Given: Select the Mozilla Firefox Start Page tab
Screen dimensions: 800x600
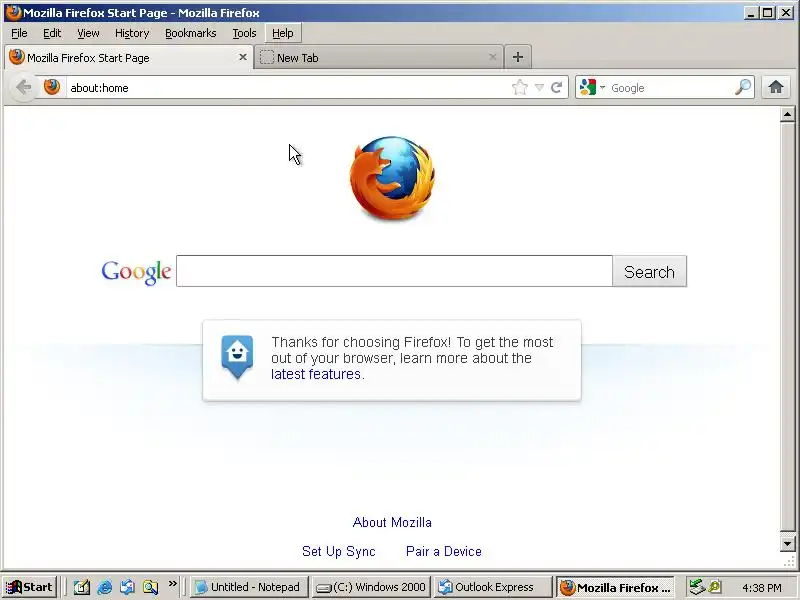Looking at the screenshot, I should click(x=129, y=57).
